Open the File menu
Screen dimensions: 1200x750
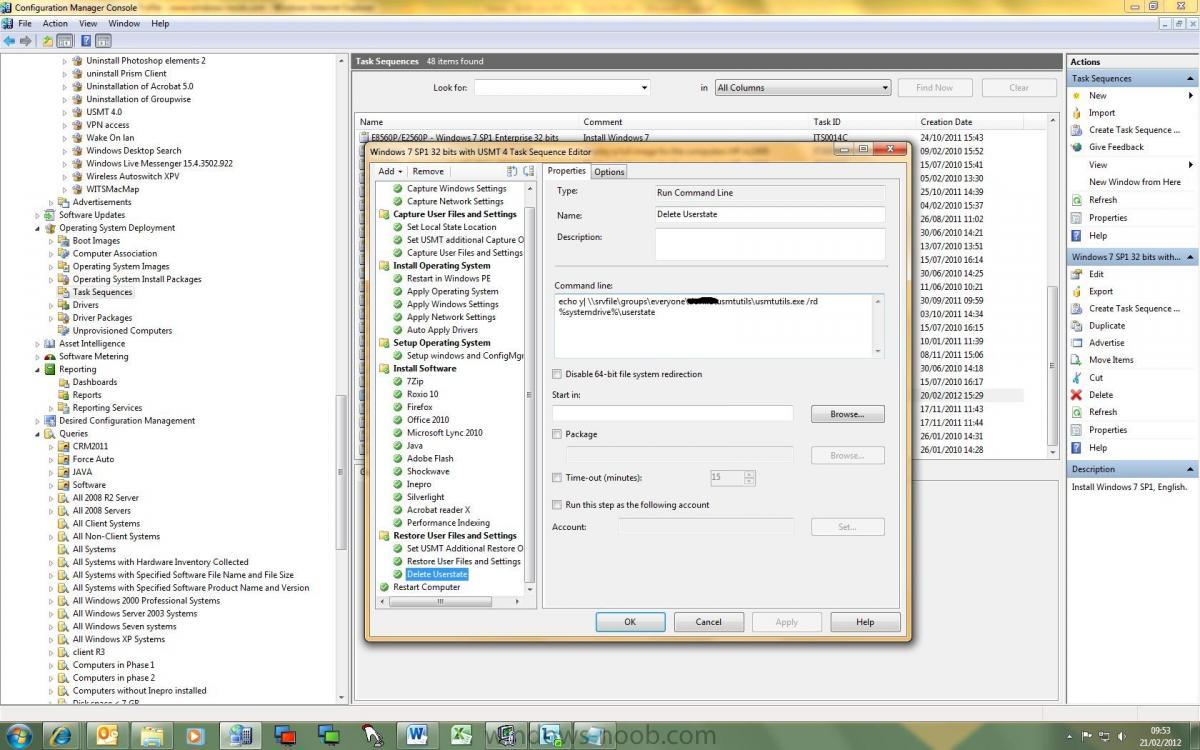coord(24,23)
